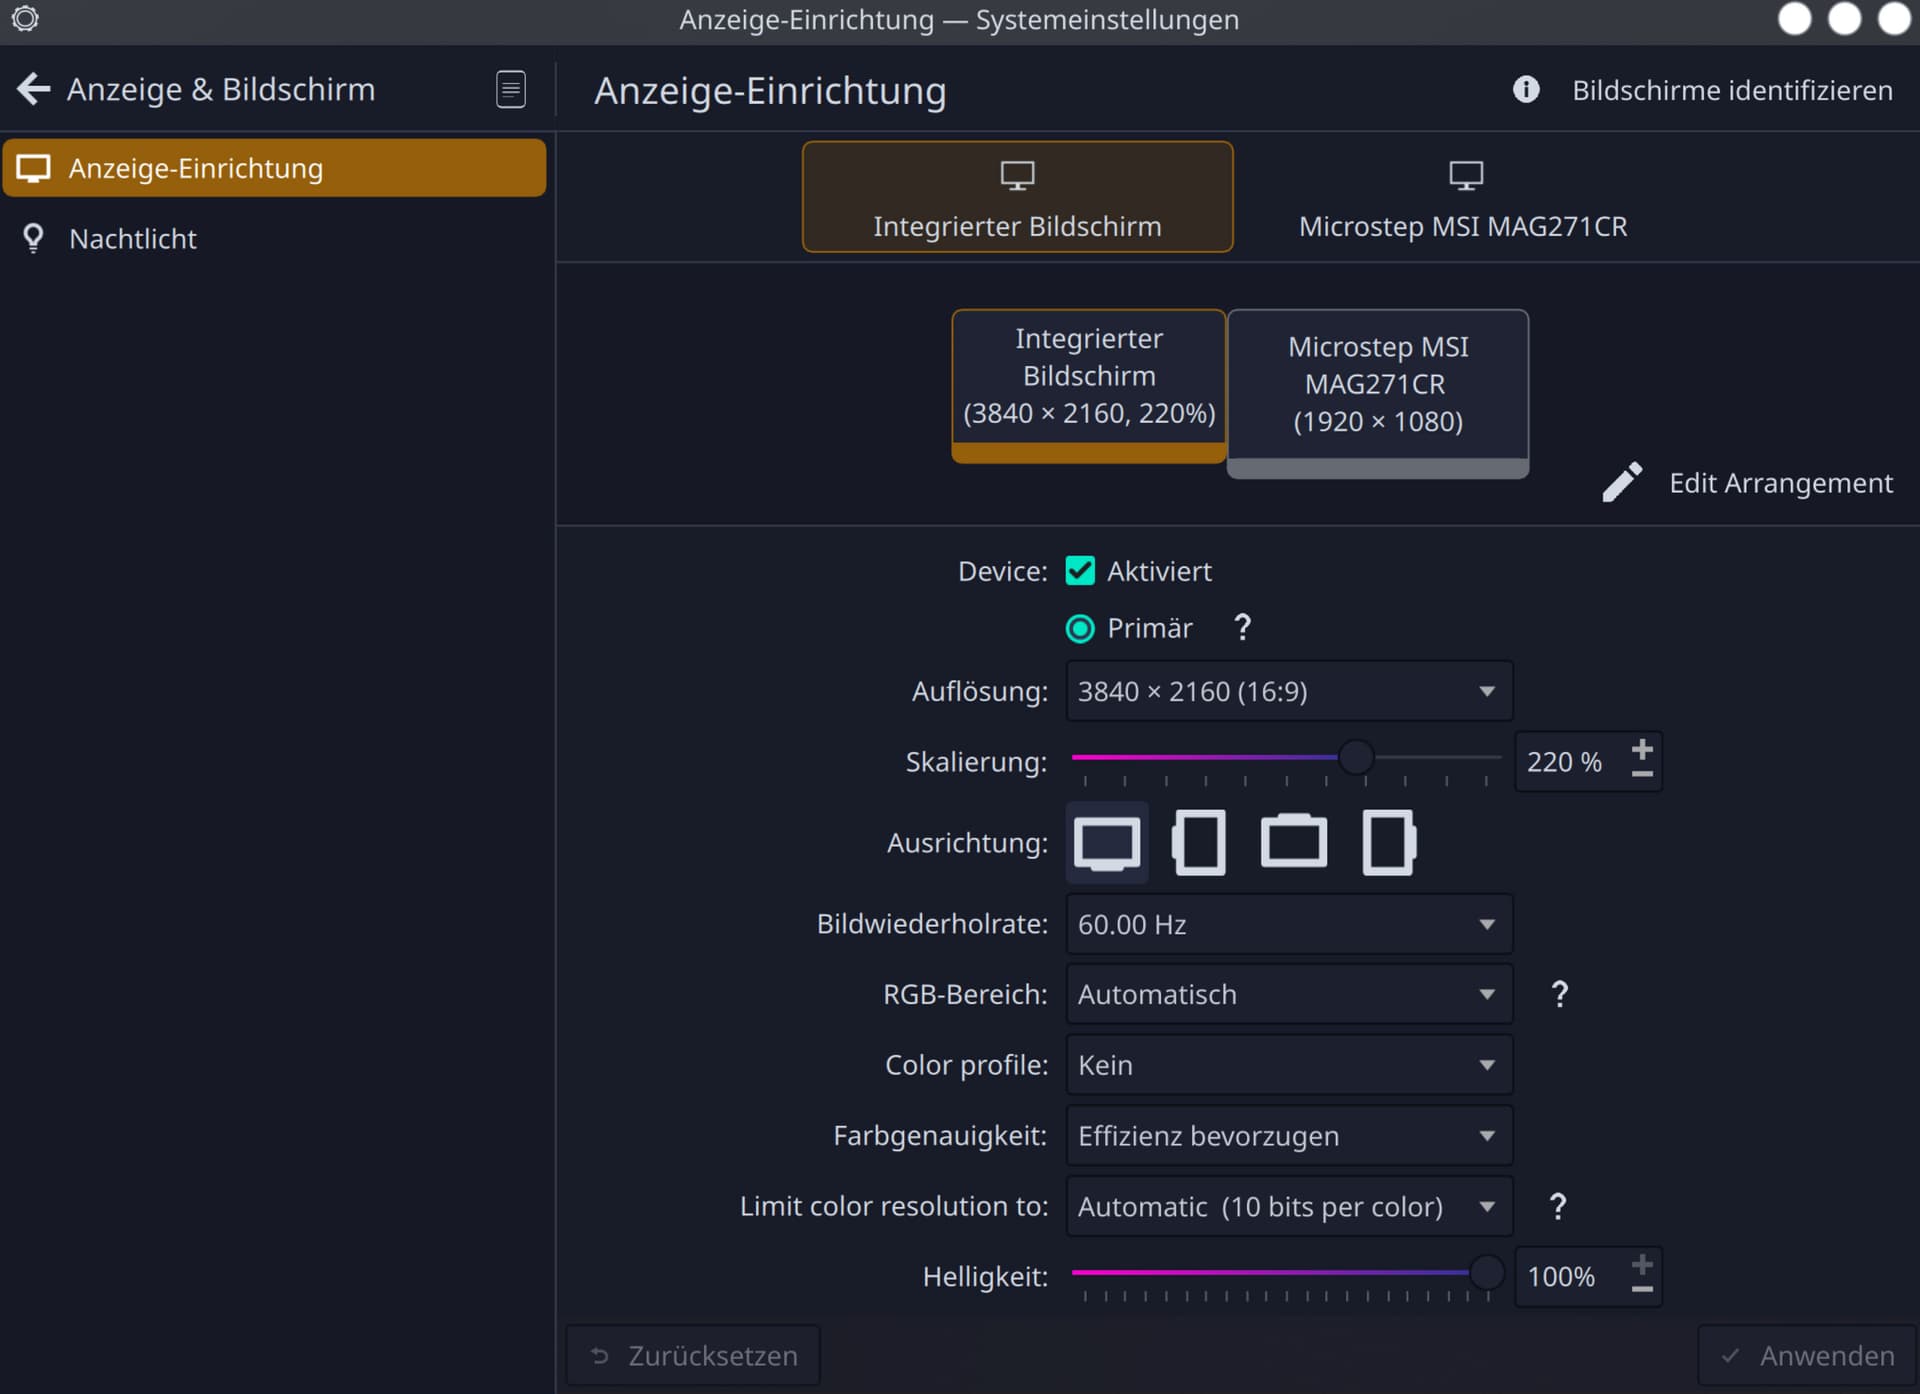
Task: Open the Auflösung resolution dropdown
Action: [x=1288, y=690]
